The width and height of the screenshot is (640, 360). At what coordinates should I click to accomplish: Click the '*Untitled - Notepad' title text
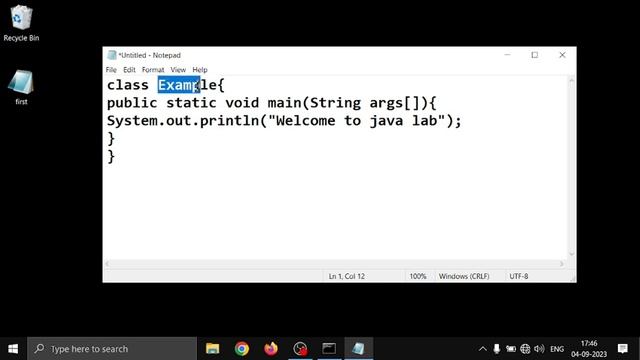149,55
